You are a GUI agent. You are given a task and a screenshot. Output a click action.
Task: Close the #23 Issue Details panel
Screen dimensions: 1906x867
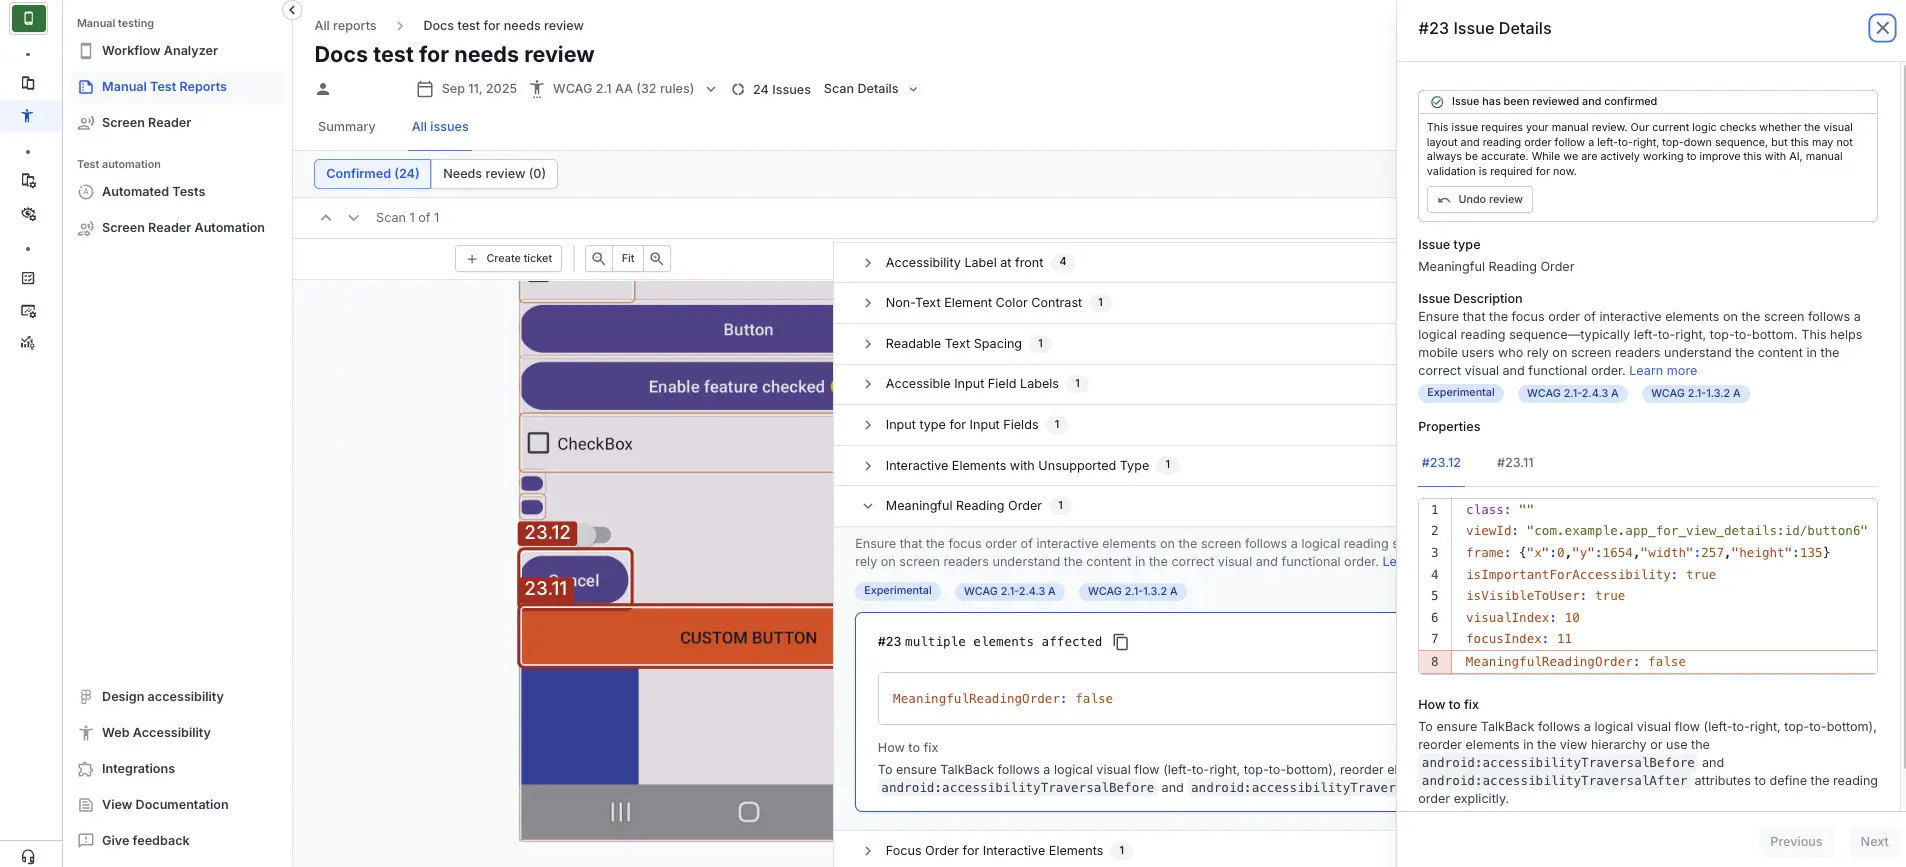pos(1881,28)
